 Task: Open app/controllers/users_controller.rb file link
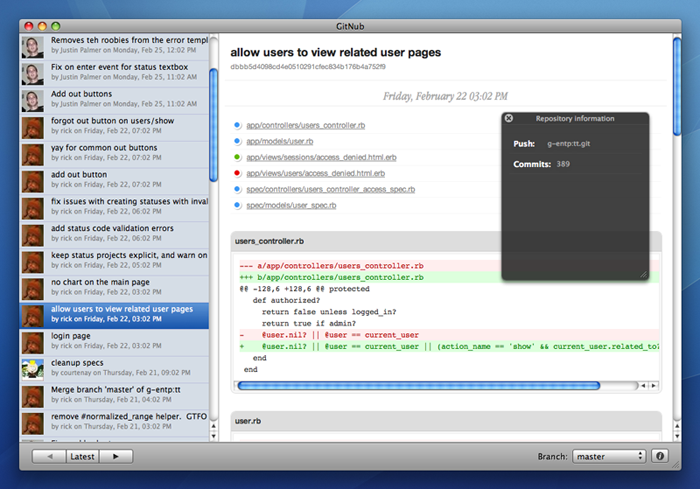coord(306,125)
